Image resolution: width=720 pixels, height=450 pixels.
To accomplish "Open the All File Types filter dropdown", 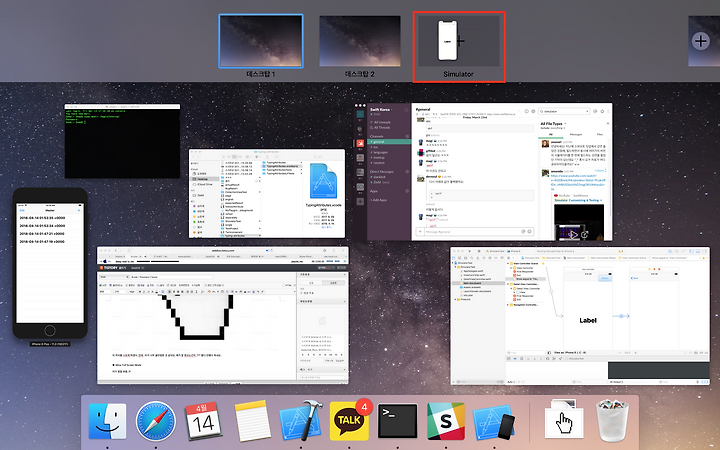I will 553,124.
